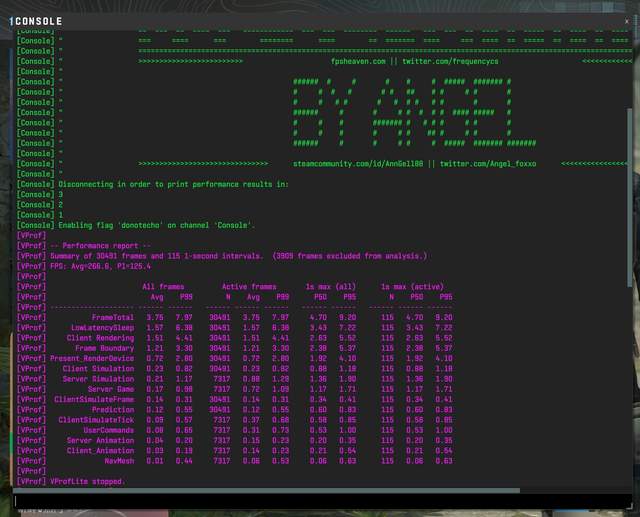This screenshot has width=640, height=517.
Task: Close the console window with X
Action: [x=627, y=21]
